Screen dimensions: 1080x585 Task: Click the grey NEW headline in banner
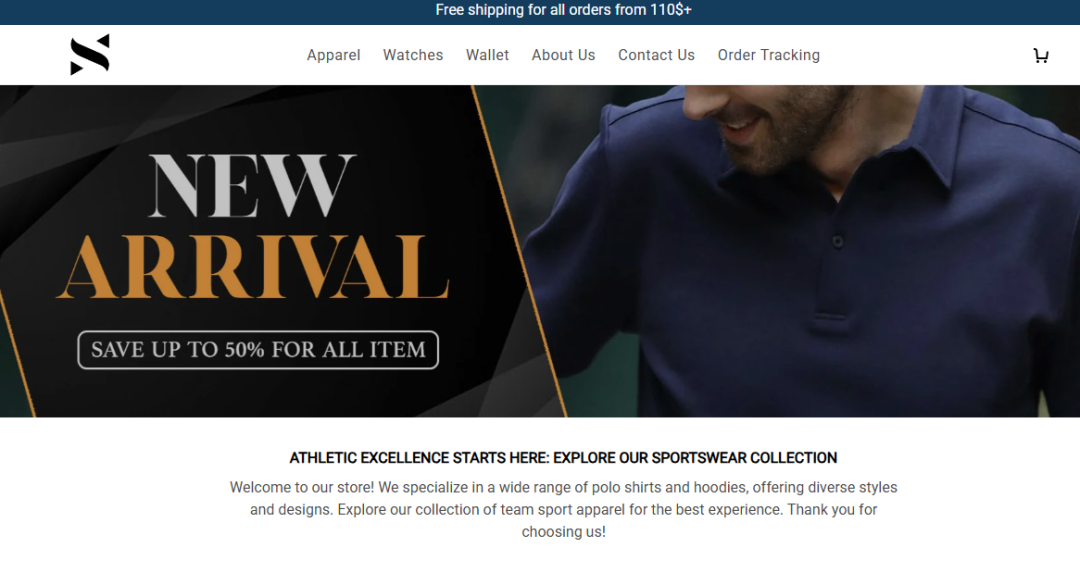252,185
